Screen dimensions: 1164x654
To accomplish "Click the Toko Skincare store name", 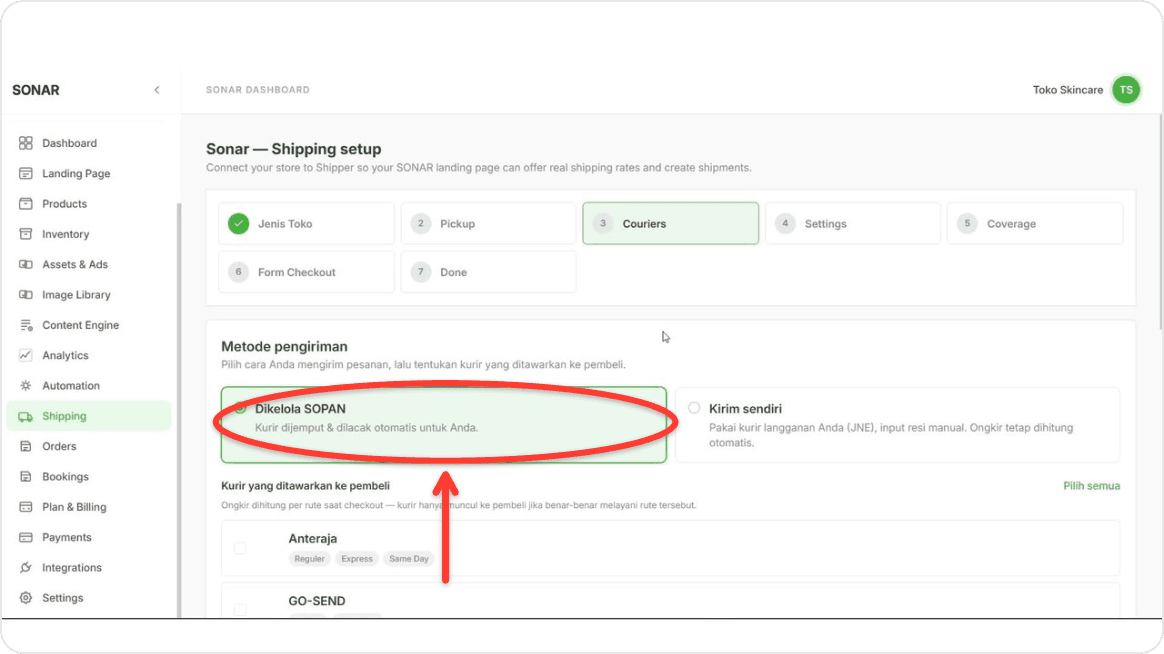I will pos(1067,90).
